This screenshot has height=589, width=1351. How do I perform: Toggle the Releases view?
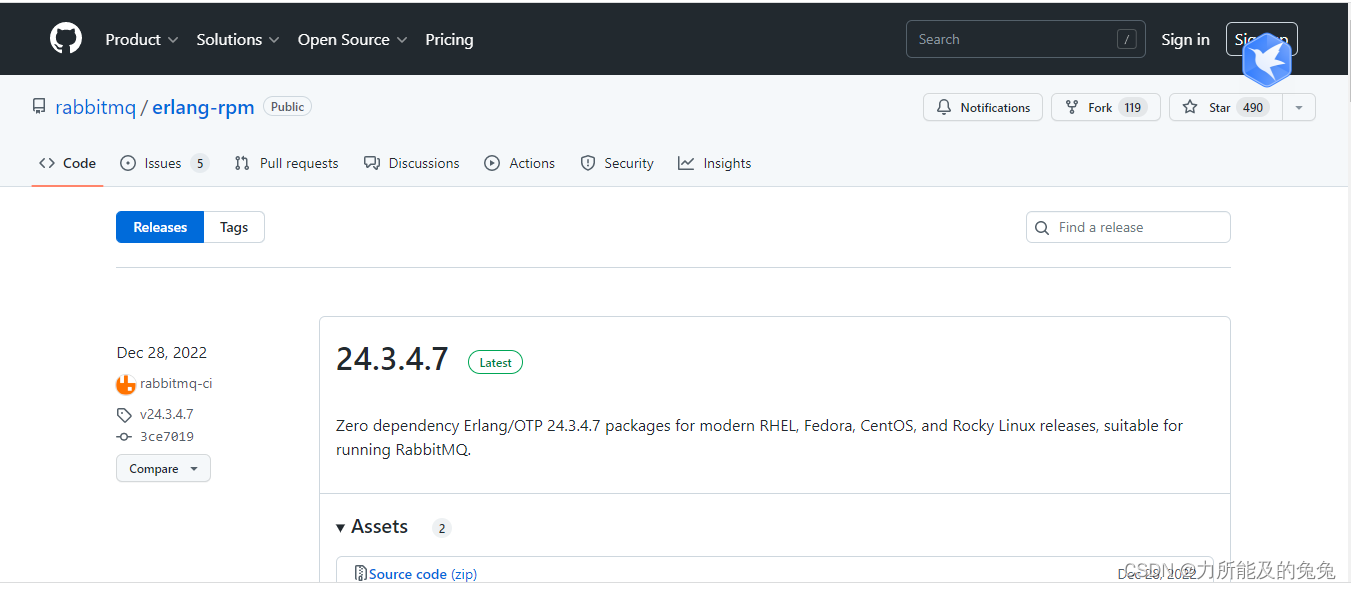[159, 227]
